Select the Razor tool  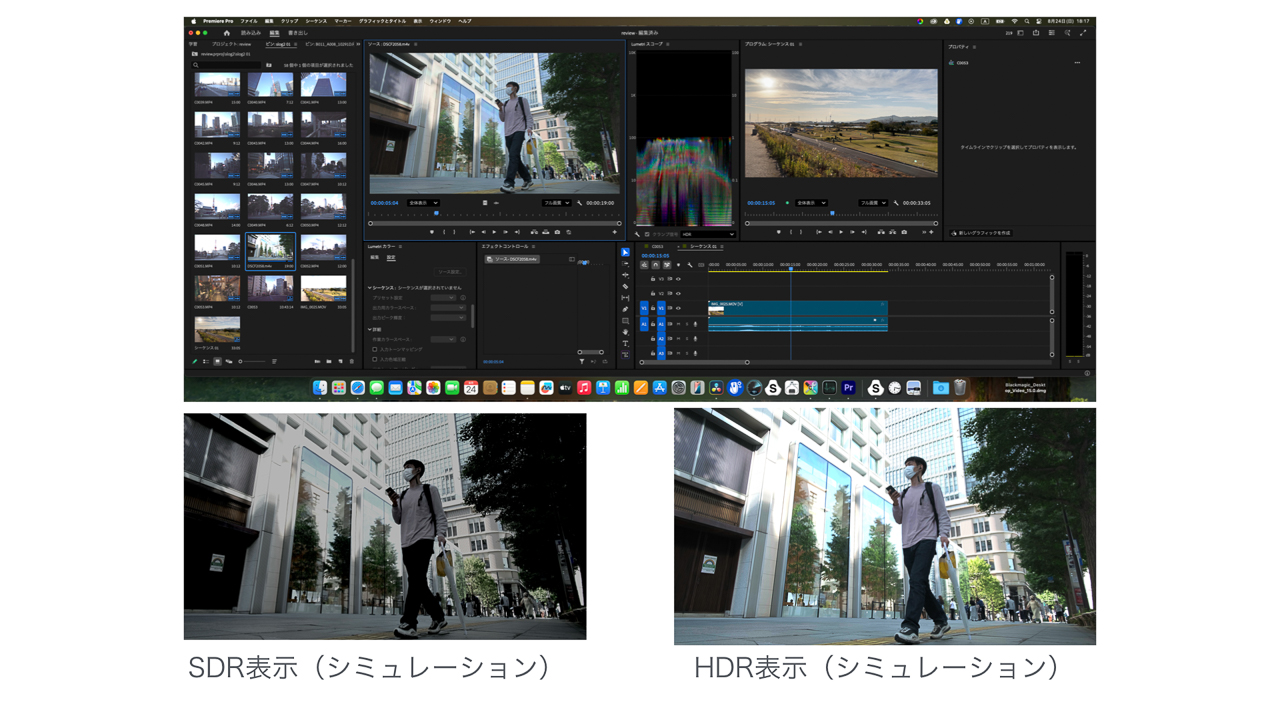point(625,287)
